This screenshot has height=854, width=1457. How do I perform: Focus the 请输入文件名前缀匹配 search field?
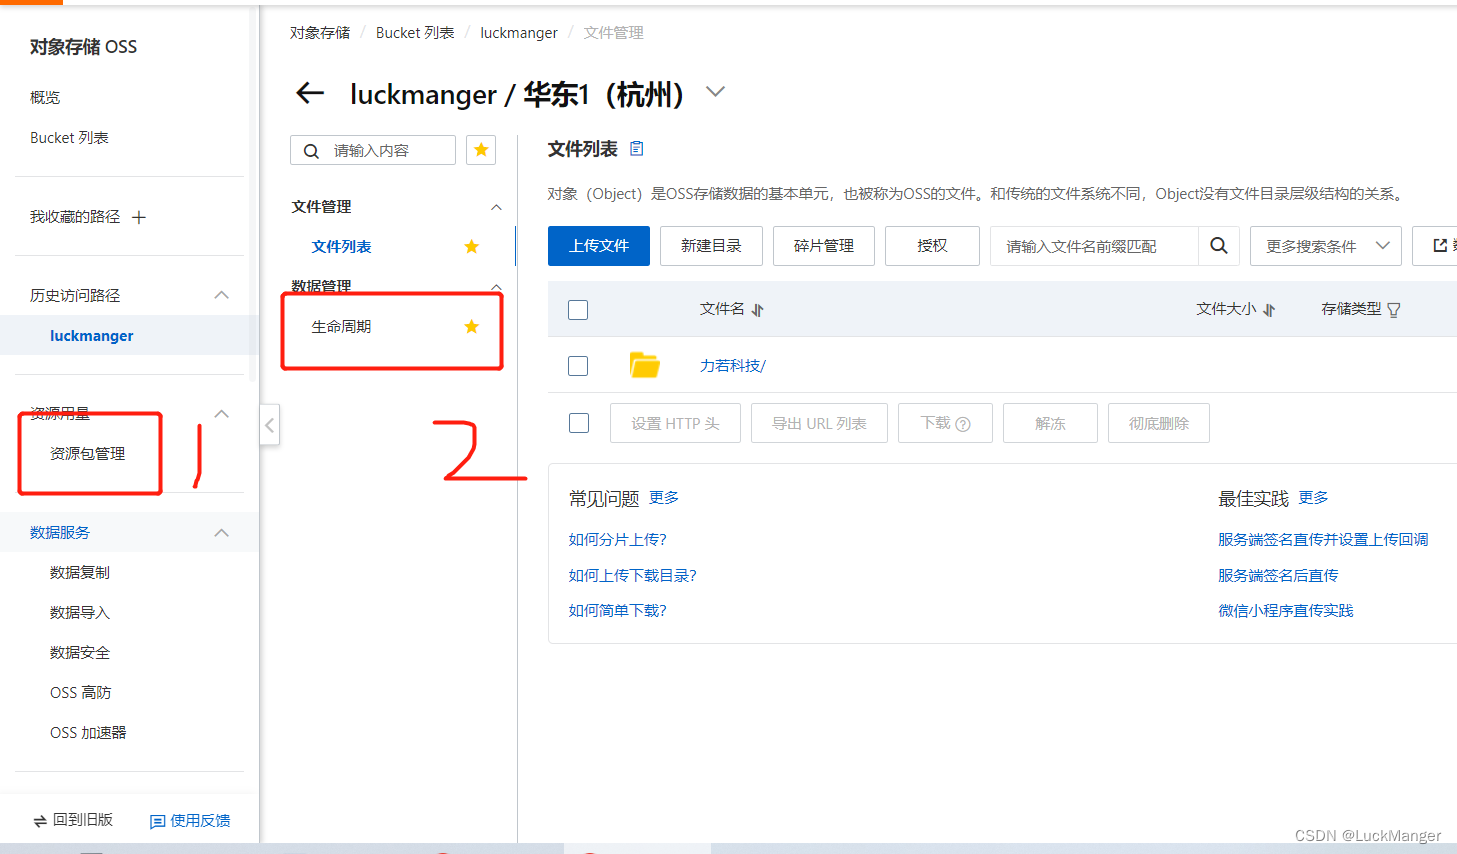point(1094,246)
